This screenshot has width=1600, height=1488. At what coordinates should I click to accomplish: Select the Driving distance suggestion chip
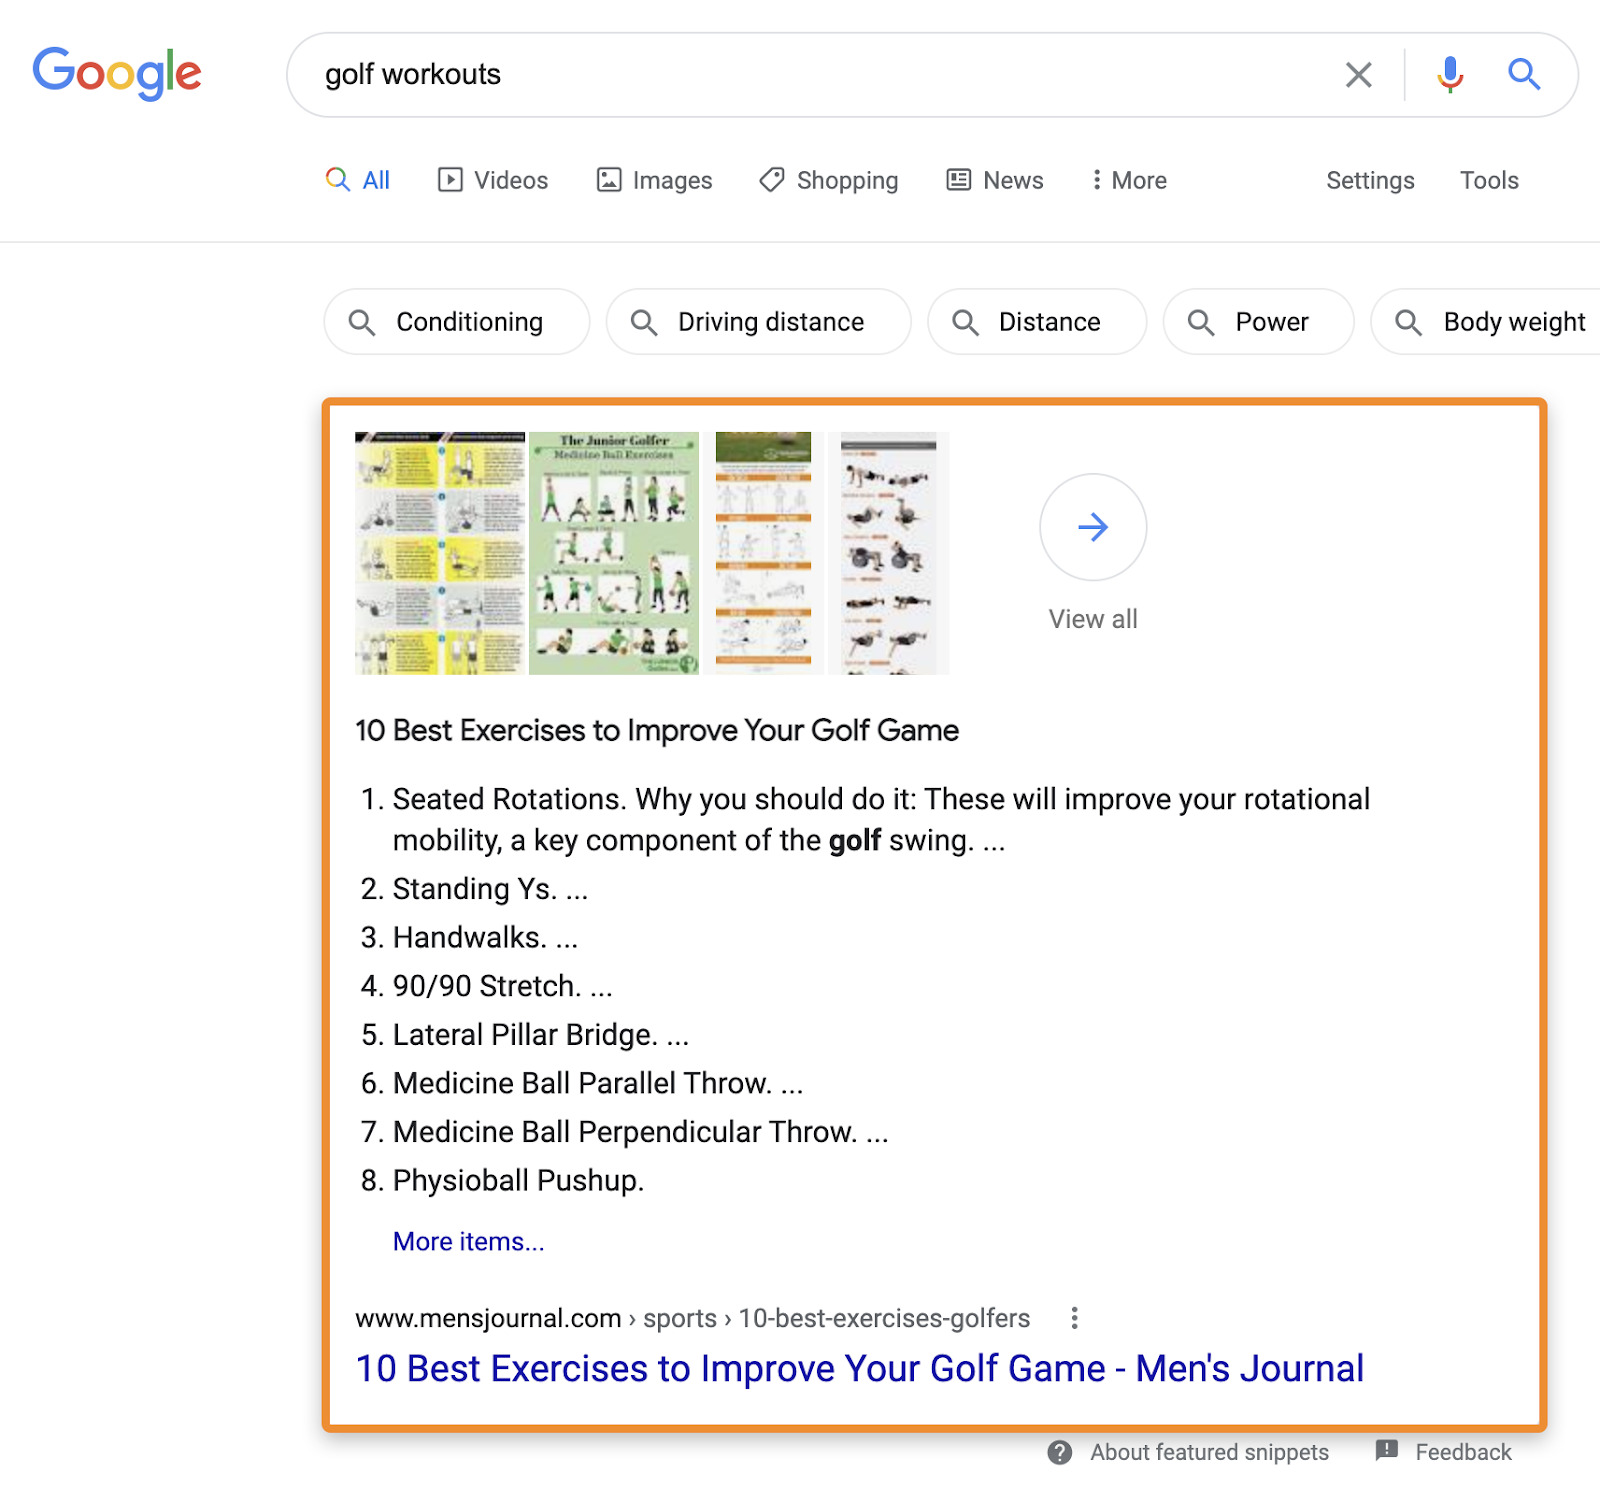point(758,322)
